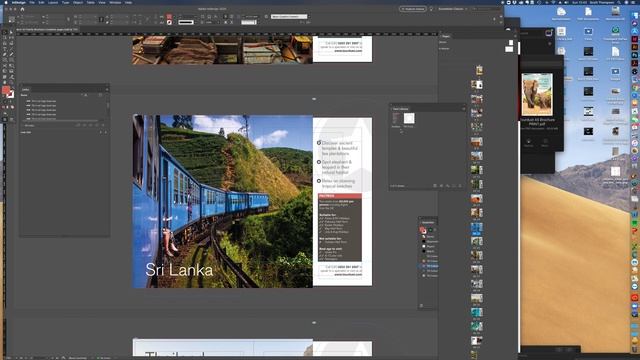This screenshot has width=640, height=360.
Task: Select the Scissors tool in the toolbox
Action: click(5, 65)
